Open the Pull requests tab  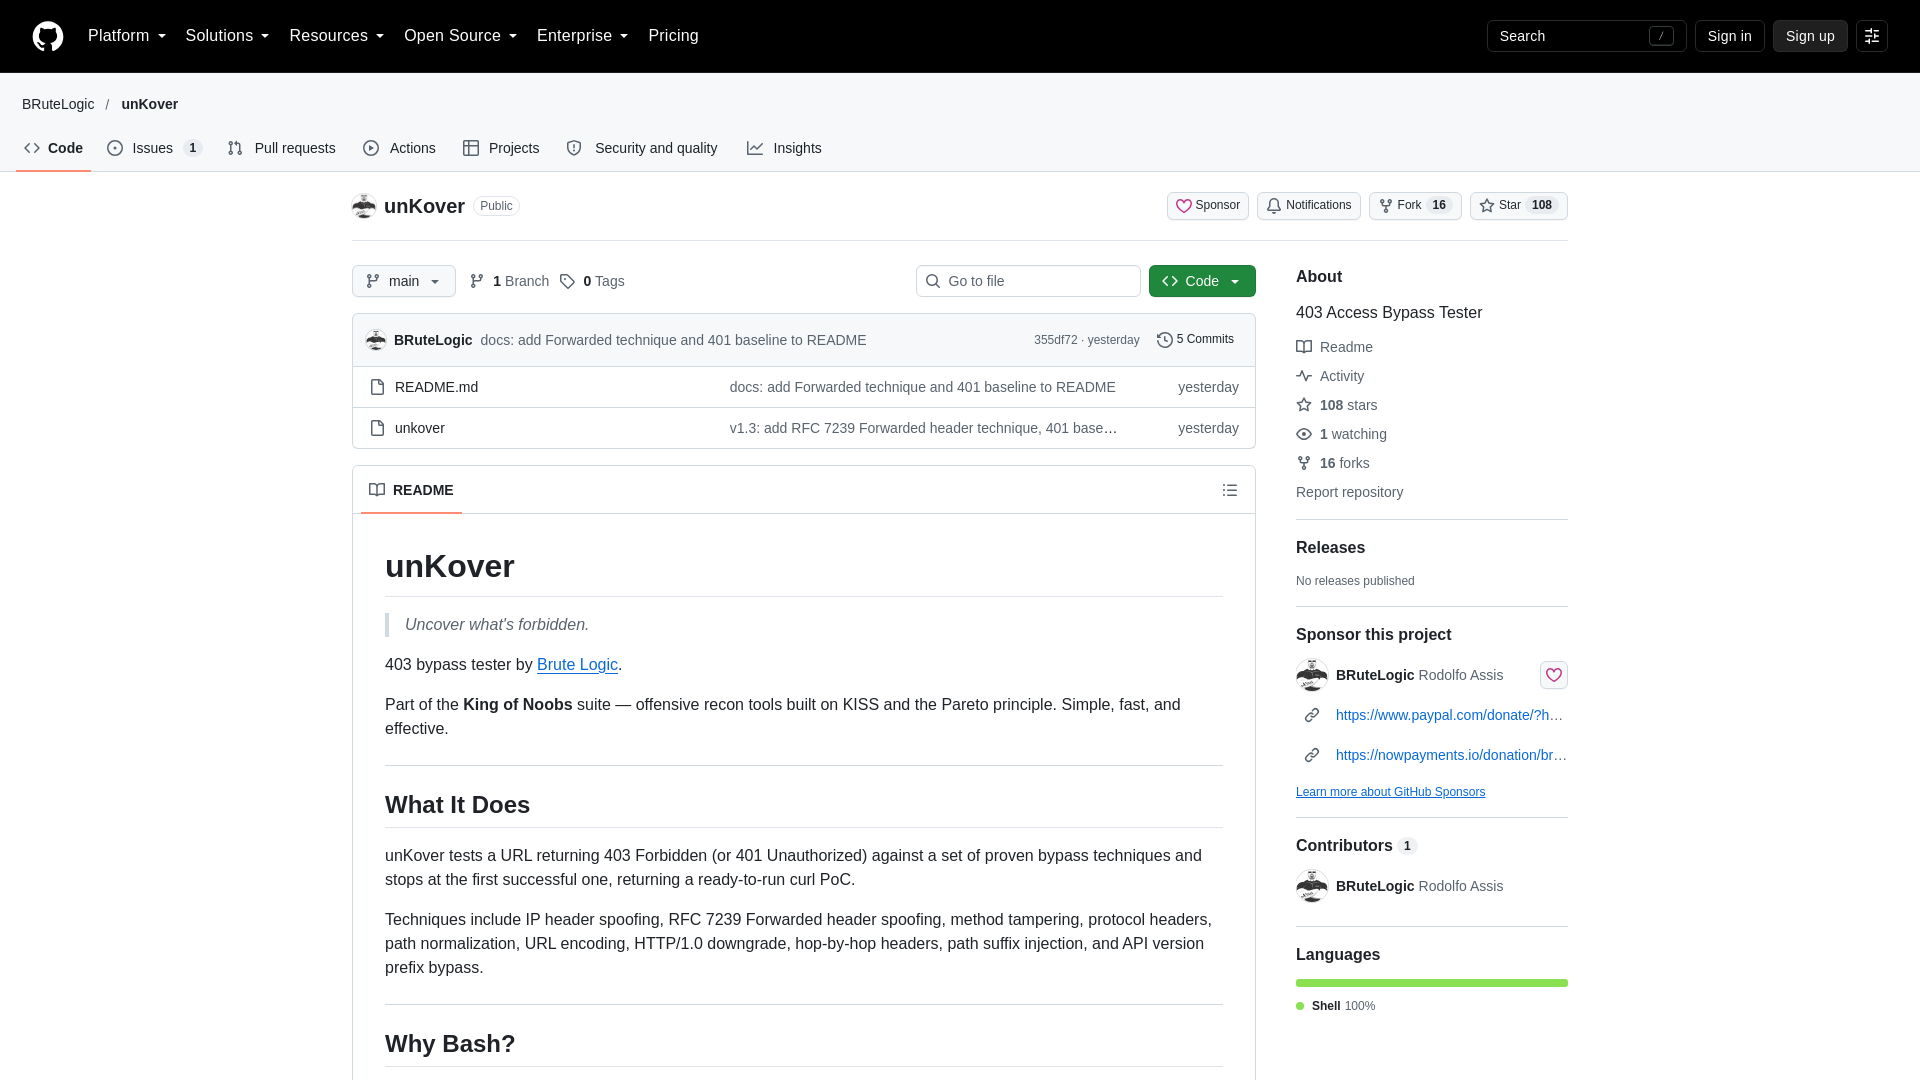tap(282, 148)
